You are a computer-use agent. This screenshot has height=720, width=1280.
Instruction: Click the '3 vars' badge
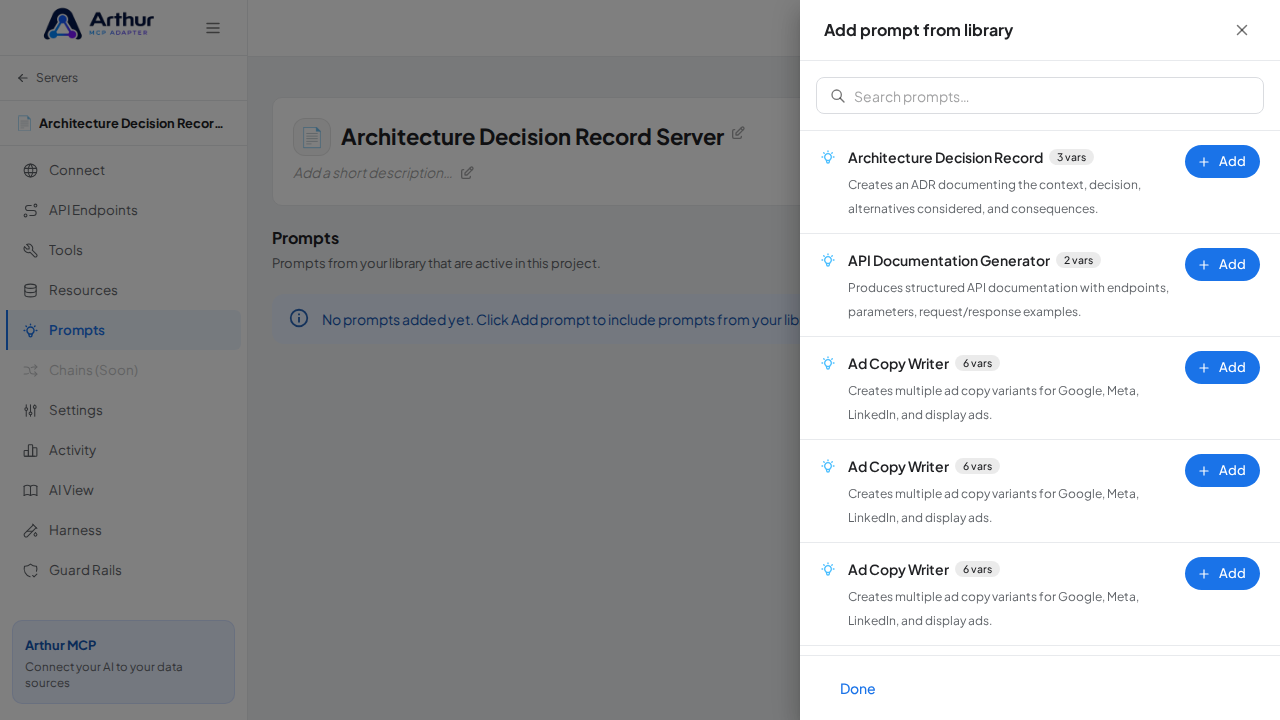(x=1071, y=158)
